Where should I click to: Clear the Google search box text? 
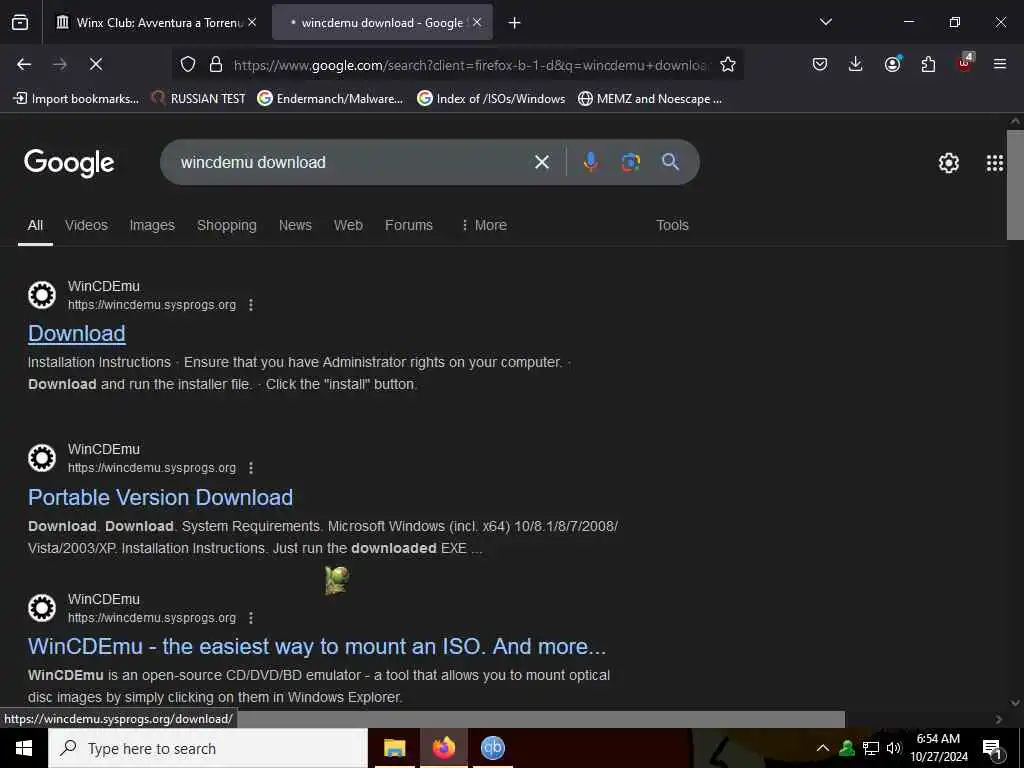(x=542, y=162)
